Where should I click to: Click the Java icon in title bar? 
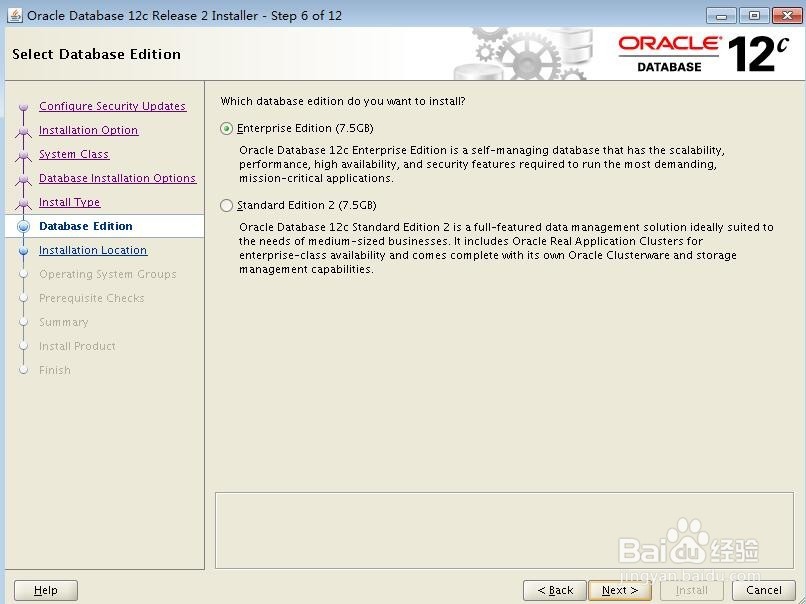tap(15, 15)
